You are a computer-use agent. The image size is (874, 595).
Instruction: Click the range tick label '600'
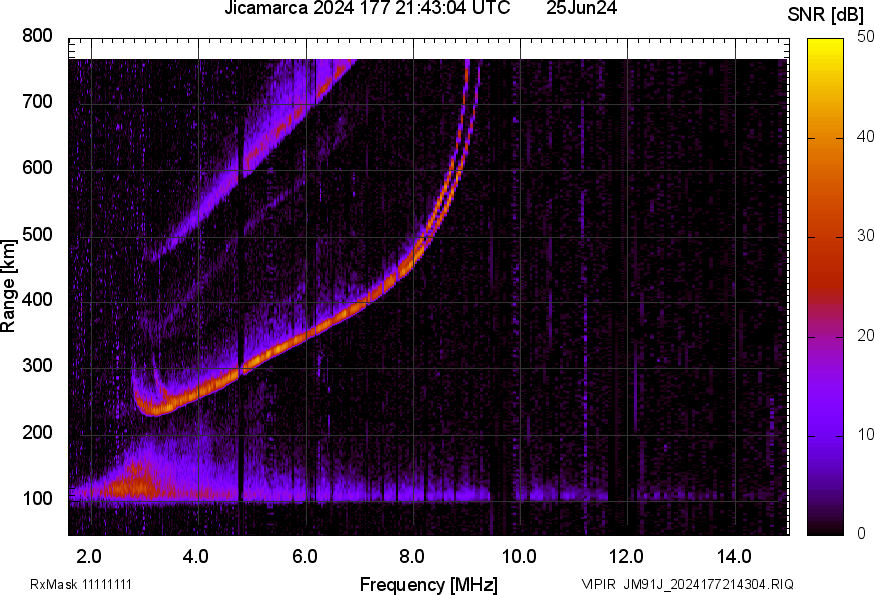37,167
